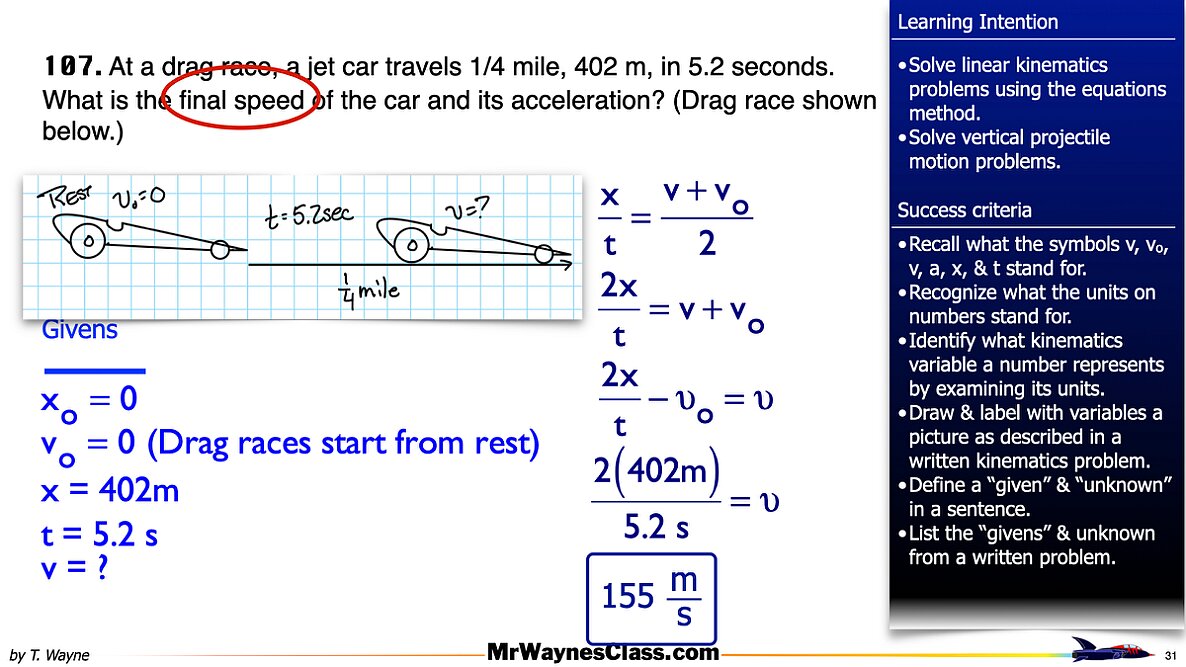Click the 'by T. Wayne' credit

(49, 655)
